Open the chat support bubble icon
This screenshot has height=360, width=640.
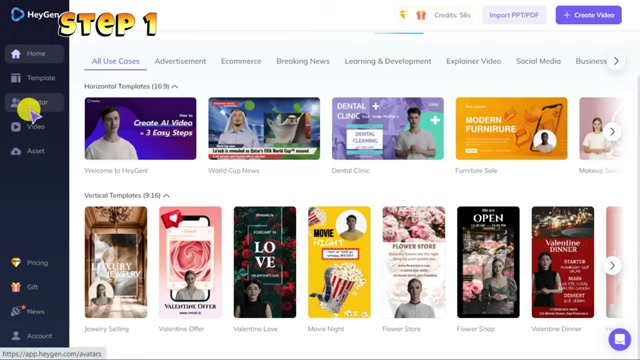pyautogui.click(x=620, y=339)
